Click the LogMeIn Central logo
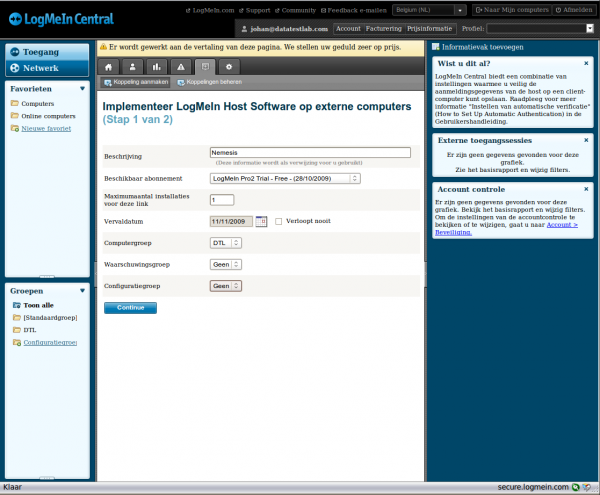Image resolution: width=600 pixels, height=495 pixels. point(61,19)
